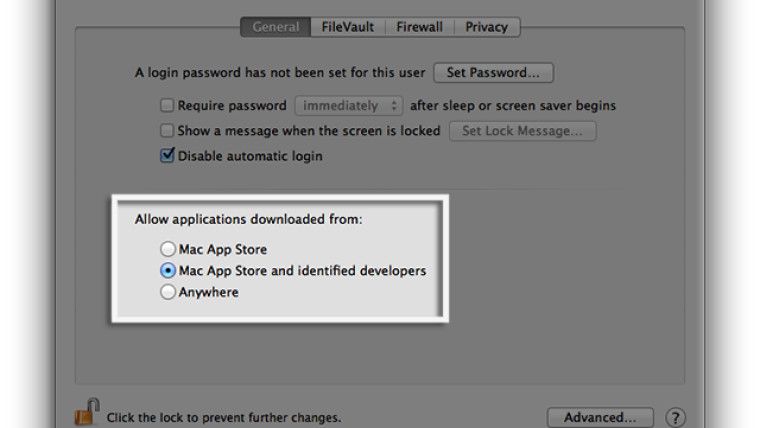760x428 pixels.
Task: Click the open padlock icon
Action: coord(86,412)
